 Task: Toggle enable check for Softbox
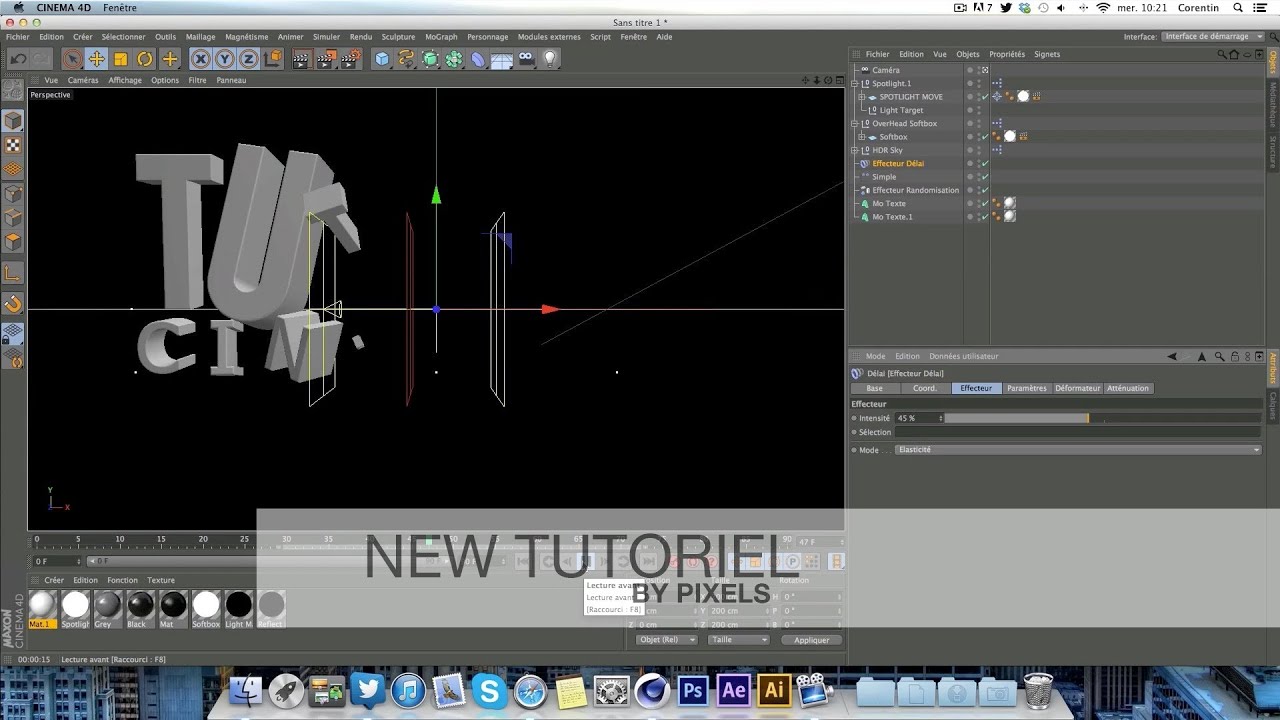(x=985, y=137)
